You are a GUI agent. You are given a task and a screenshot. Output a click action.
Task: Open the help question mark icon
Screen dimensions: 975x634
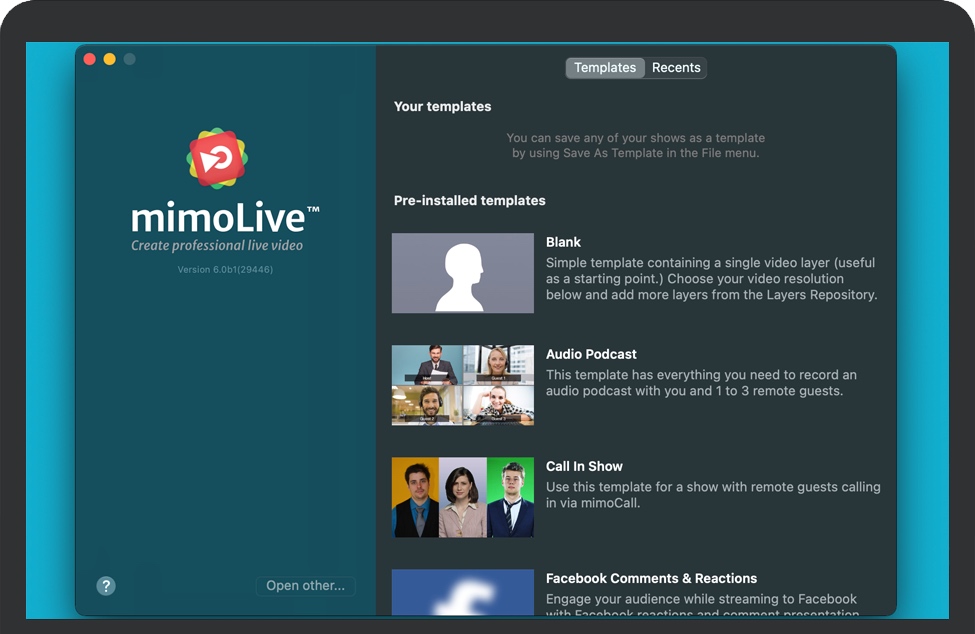106,586
